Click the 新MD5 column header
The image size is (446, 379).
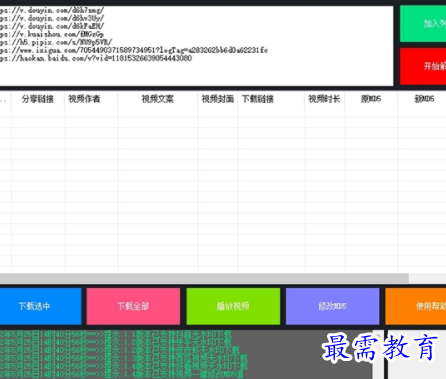[422, 99]
